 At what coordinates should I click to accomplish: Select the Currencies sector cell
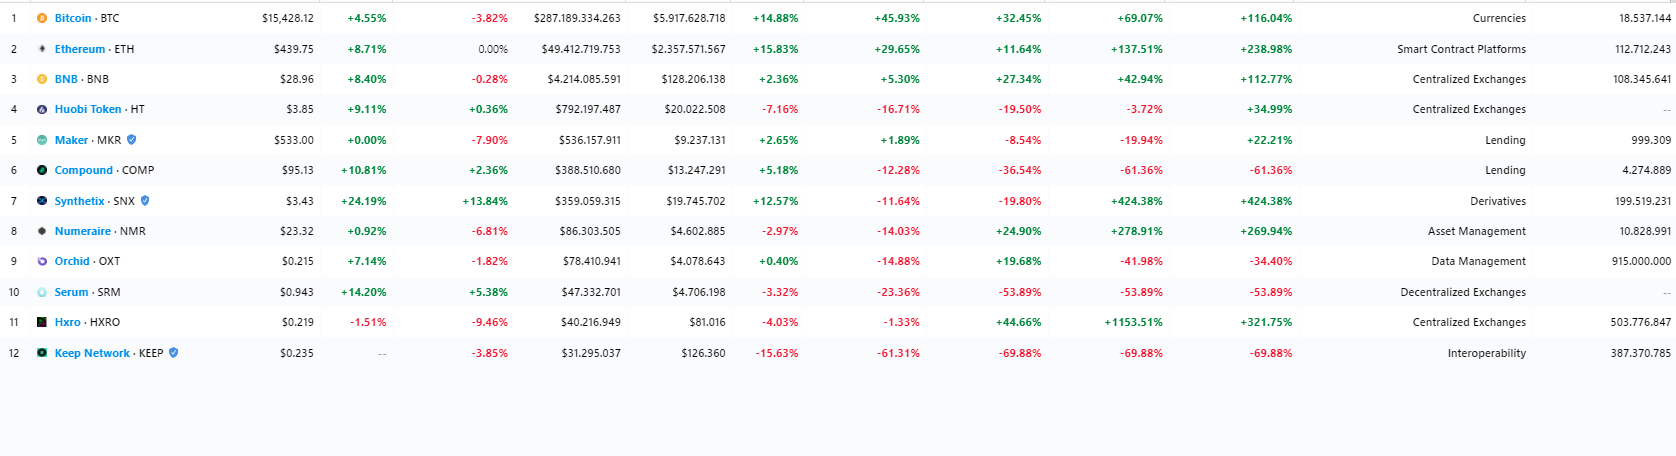[x=1499, y=18]
